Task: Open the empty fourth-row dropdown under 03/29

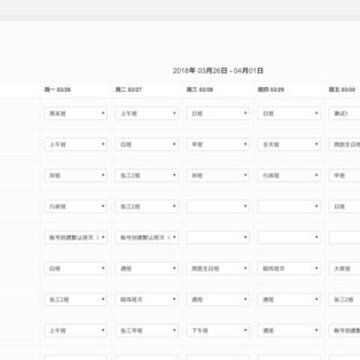Action: tap(289, 206)
